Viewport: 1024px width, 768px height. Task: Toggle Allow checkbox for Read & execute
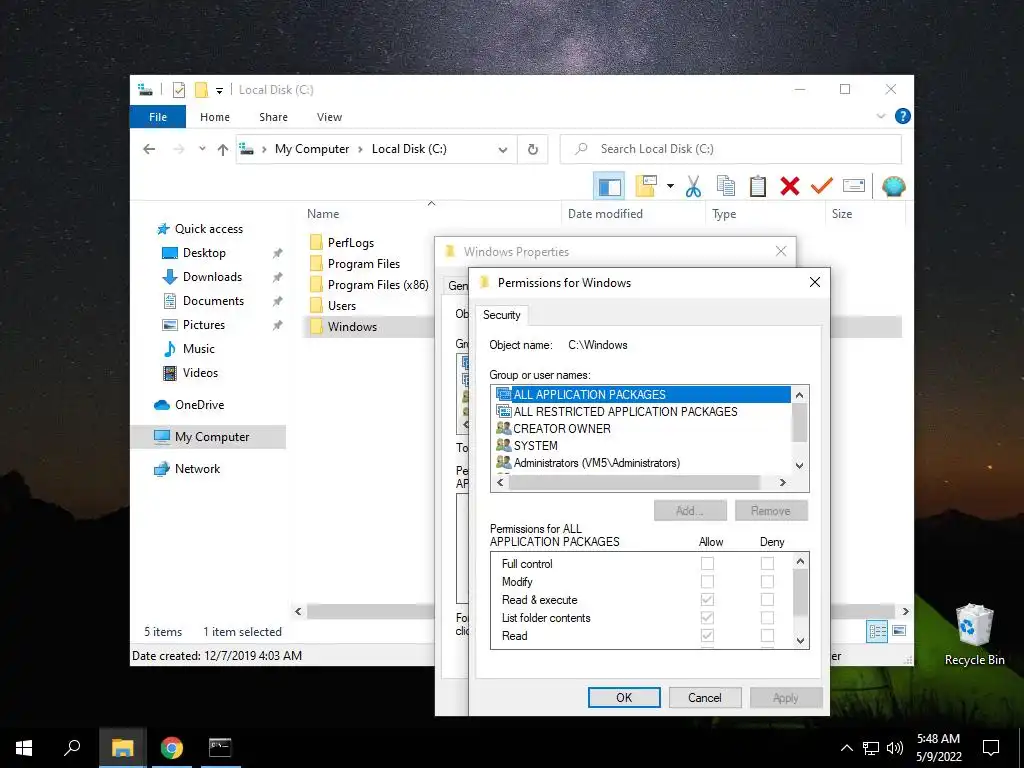click(x=707, y=600)
